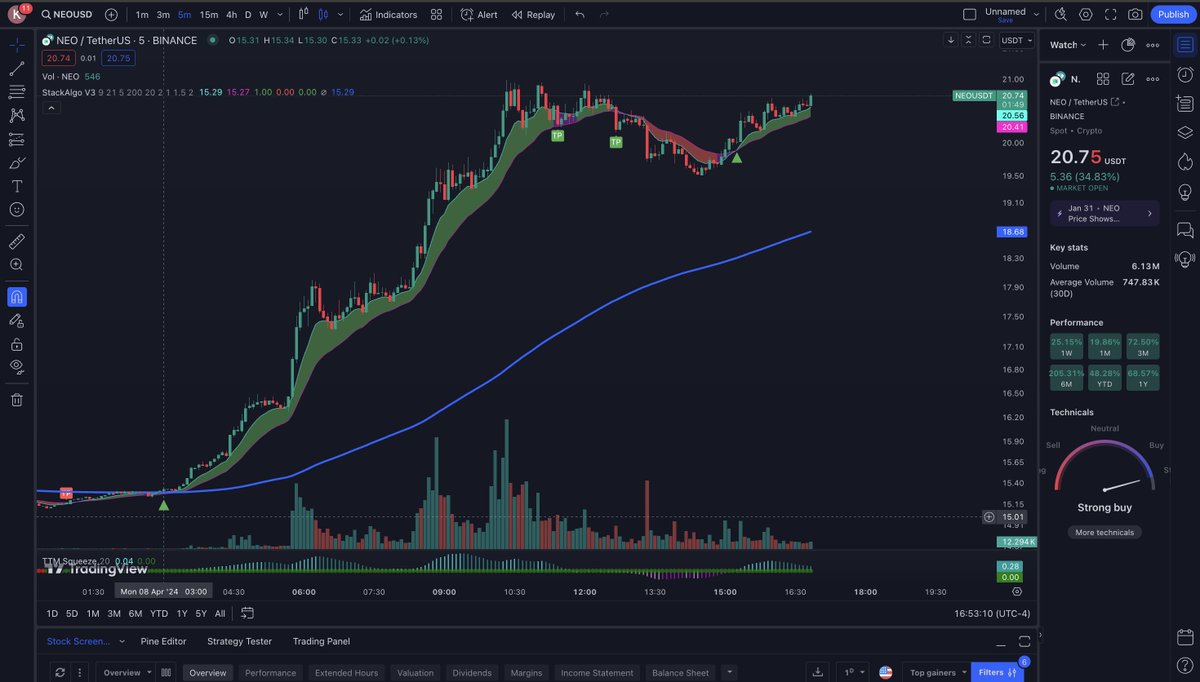Switch to the 15m timeframe
The height and width of the screenshot is (682, 1200).
tap(208, 15)
